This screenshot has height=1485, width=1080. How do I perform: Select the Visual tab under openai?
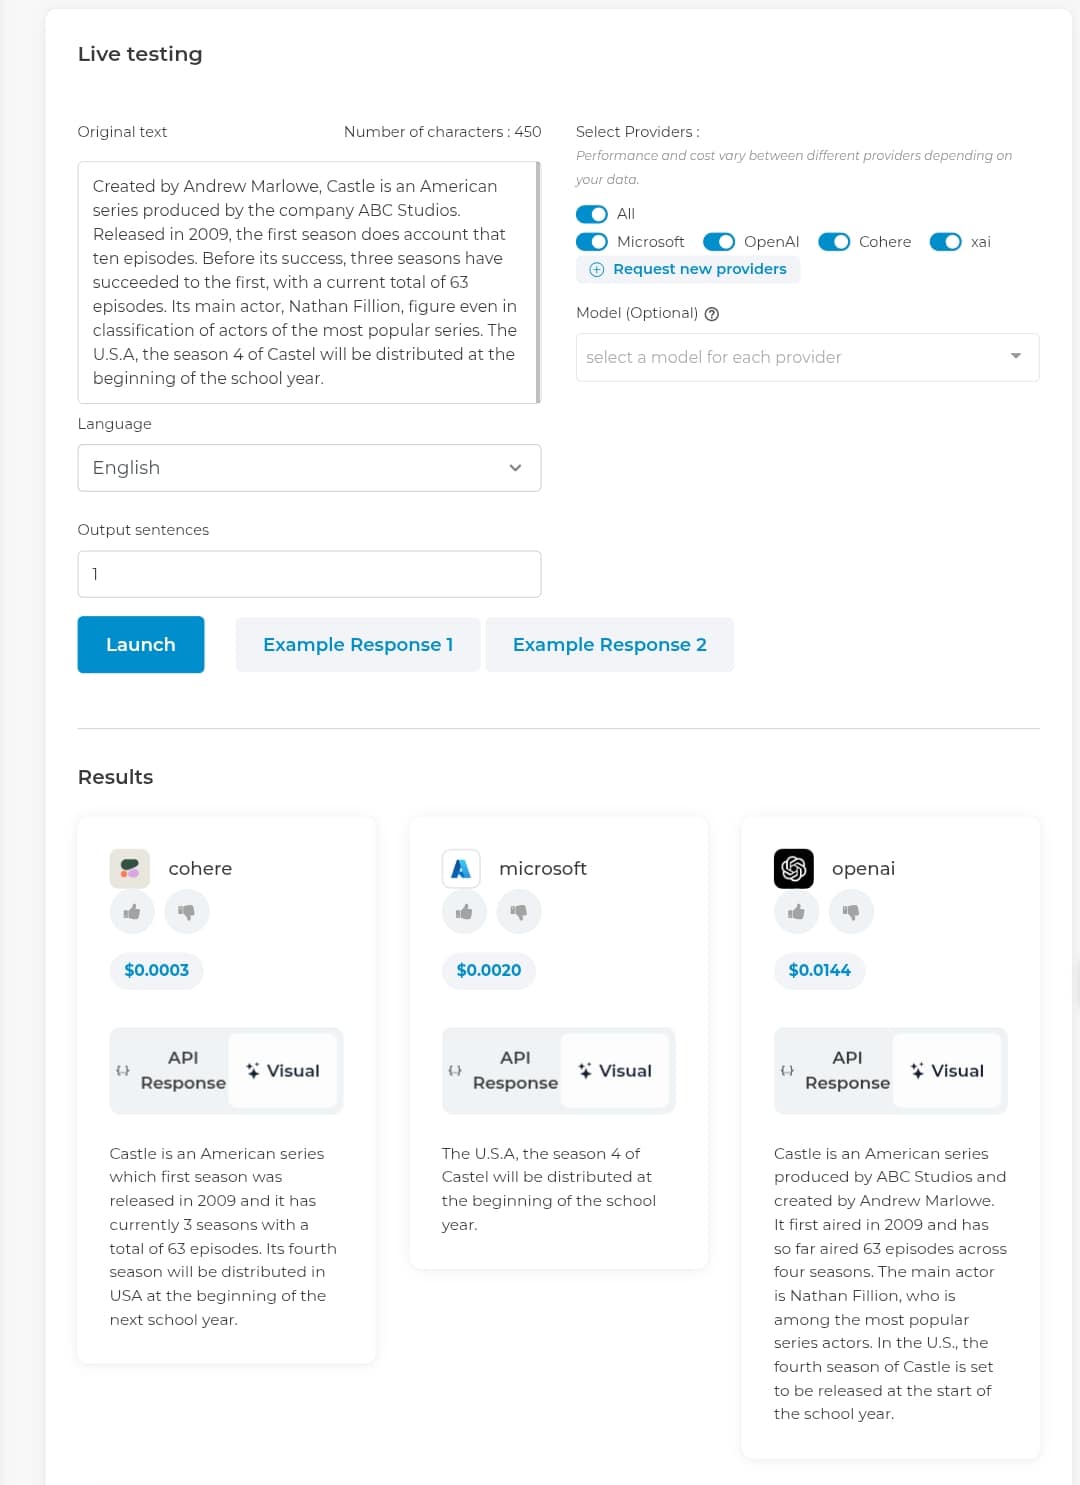(947, 1070)
